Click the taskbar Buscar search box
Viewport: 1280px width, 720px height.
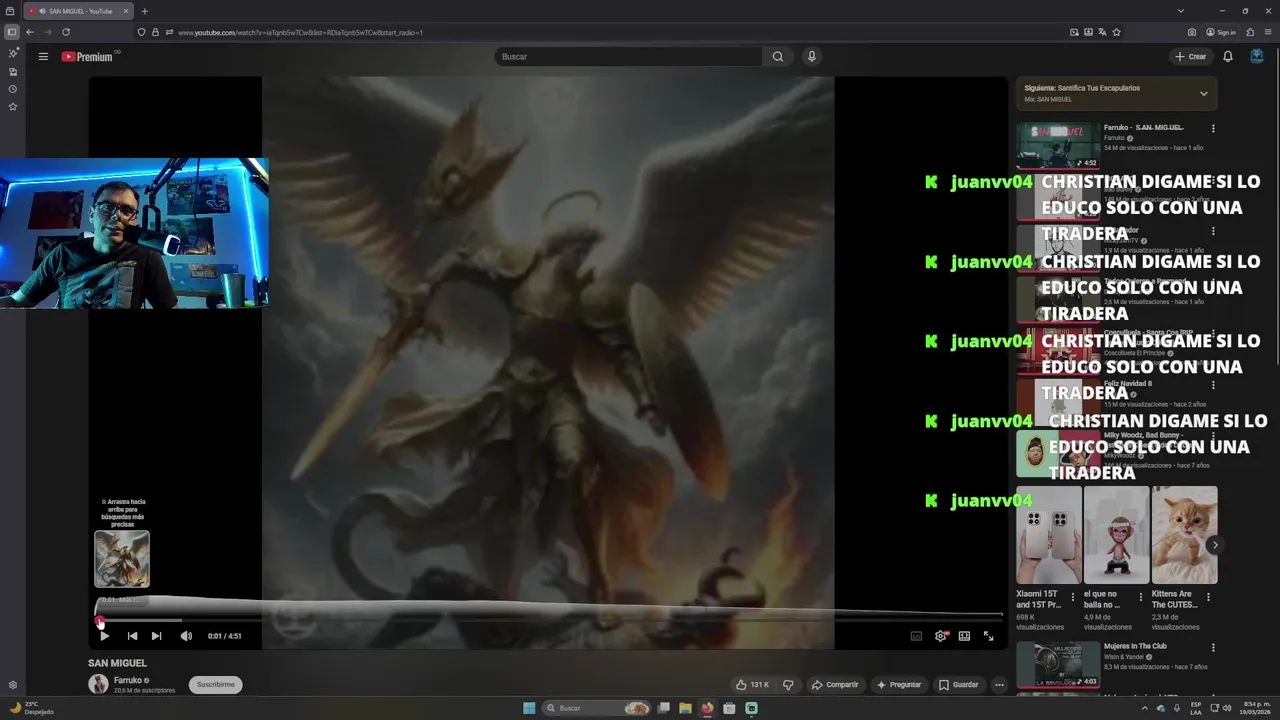tap(596, 708)
